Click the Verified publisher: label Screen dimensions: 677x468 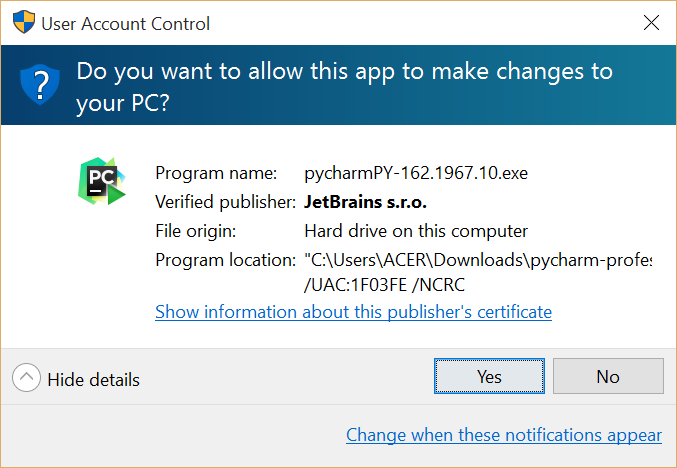pyautogui.click(x=225, y=202)
